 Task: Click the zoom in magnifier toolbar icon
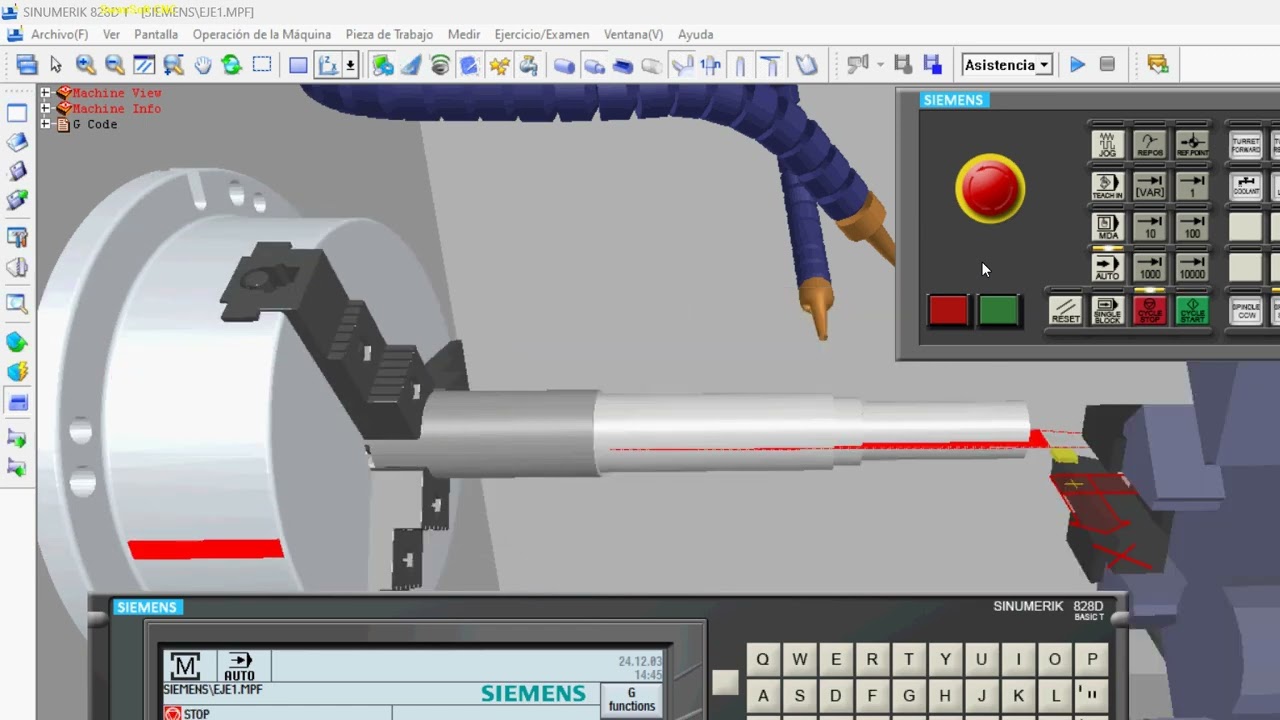[86, 65]
